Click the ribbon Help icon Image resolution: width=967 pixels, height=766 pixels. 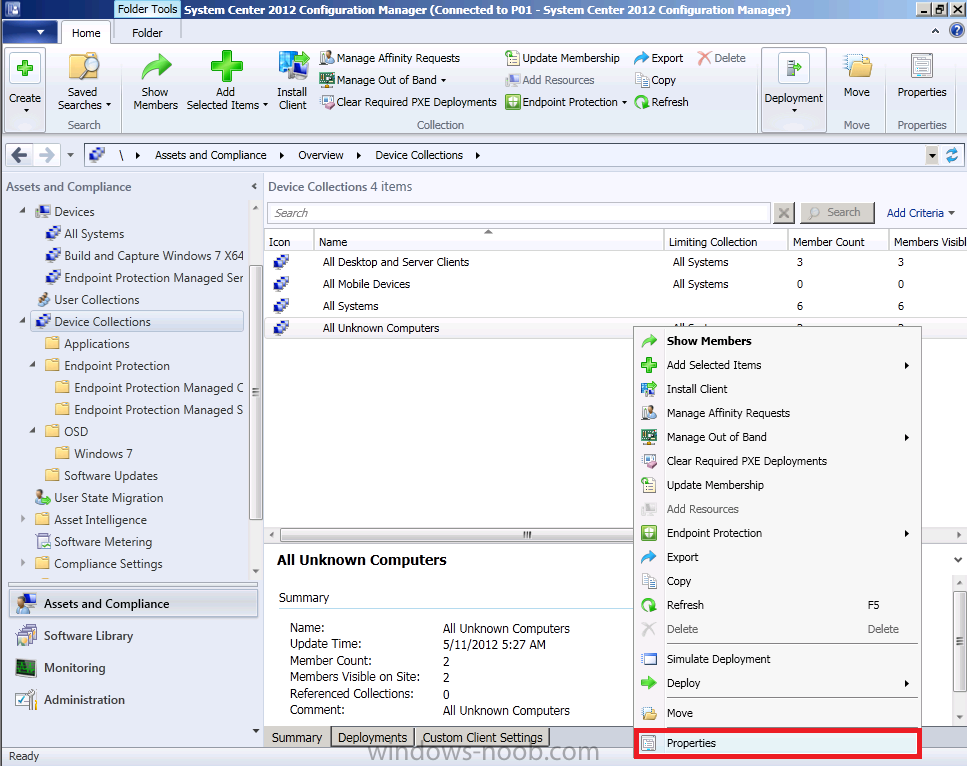click(x=957, y=30)
